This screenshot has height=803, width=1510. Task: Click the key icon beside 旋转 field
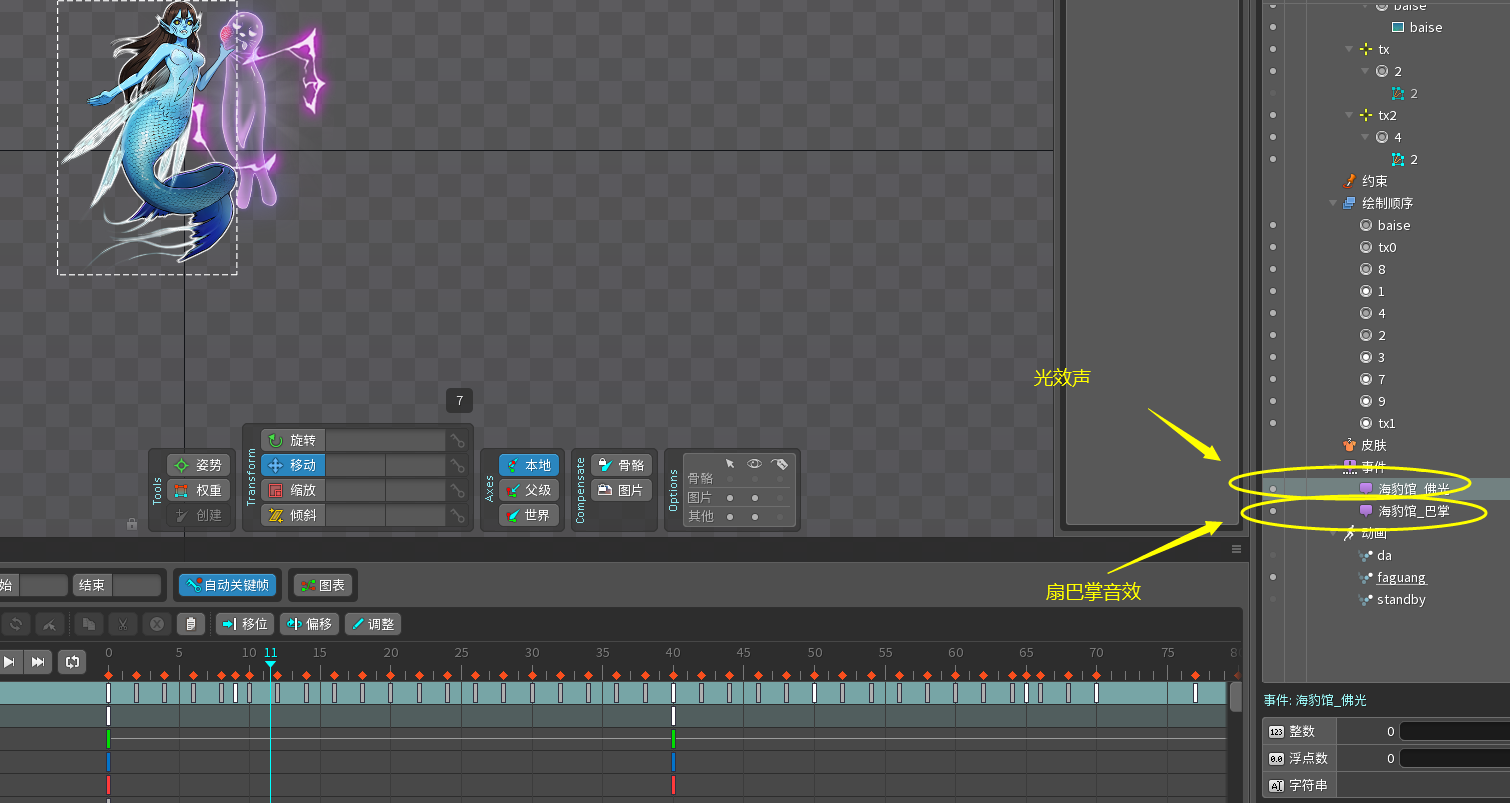point(457,440)
